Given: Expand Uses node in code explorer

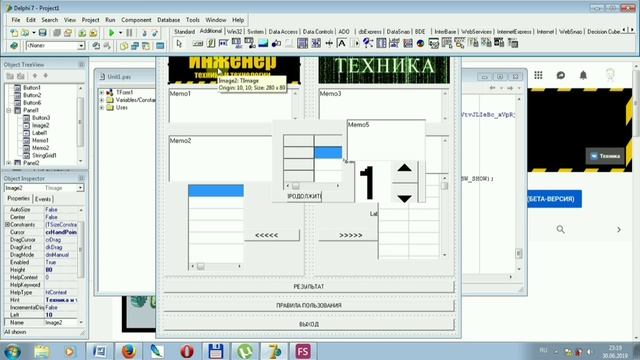Looking at the screenshot, I should (x=102, y=108).
